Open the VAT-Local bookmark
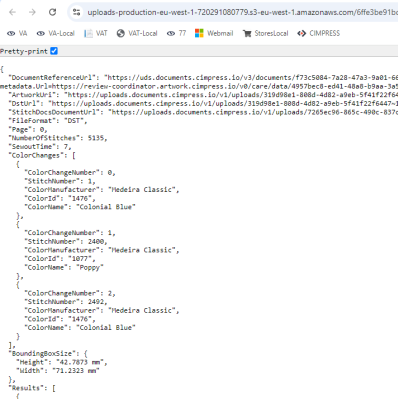The height and width of the screenshot is (401, 400). (137, 33)
